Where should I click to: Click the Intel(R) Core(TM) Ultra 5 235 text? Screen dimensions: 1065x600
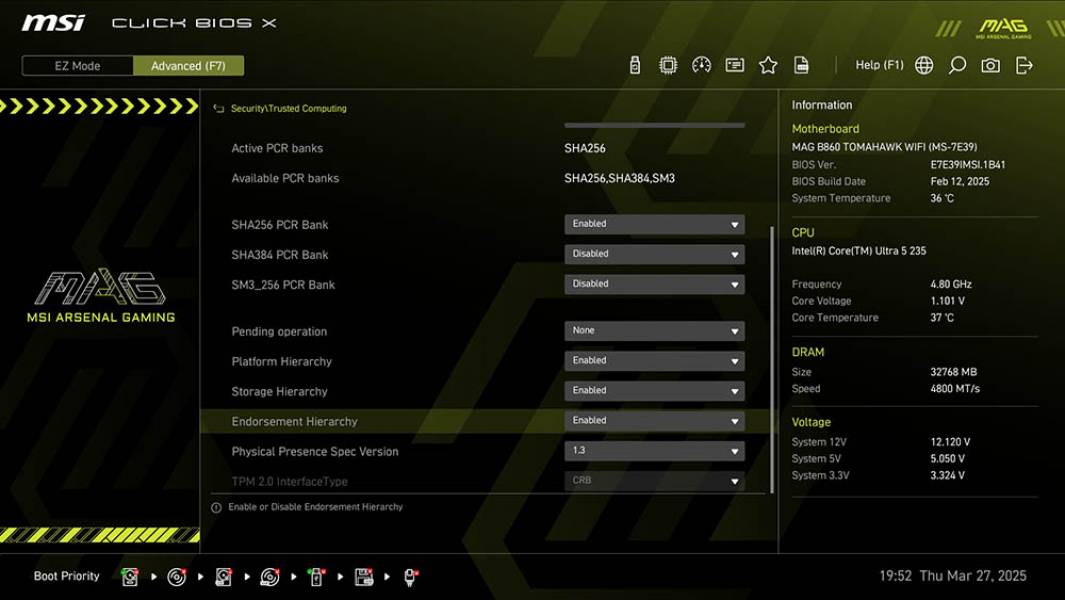pyautogui.click(x=859, y=251)
